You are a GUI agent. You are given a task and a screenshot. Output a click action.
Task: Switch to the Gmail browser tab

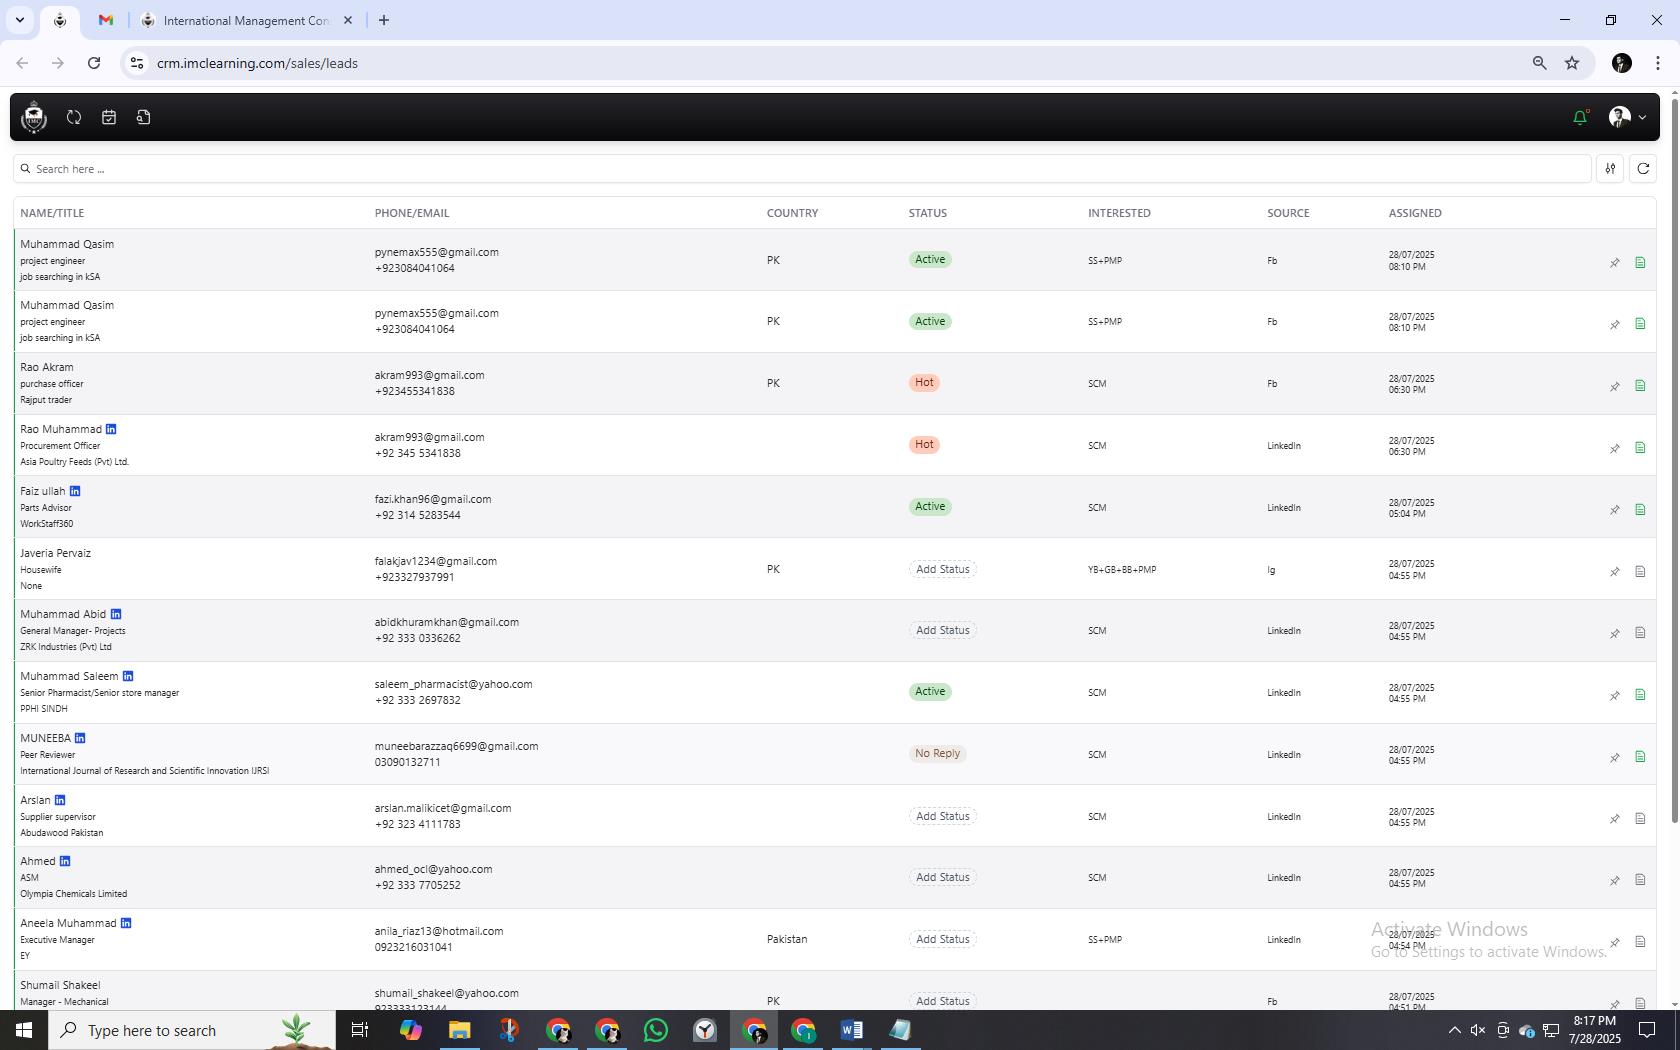coord(106,20)
